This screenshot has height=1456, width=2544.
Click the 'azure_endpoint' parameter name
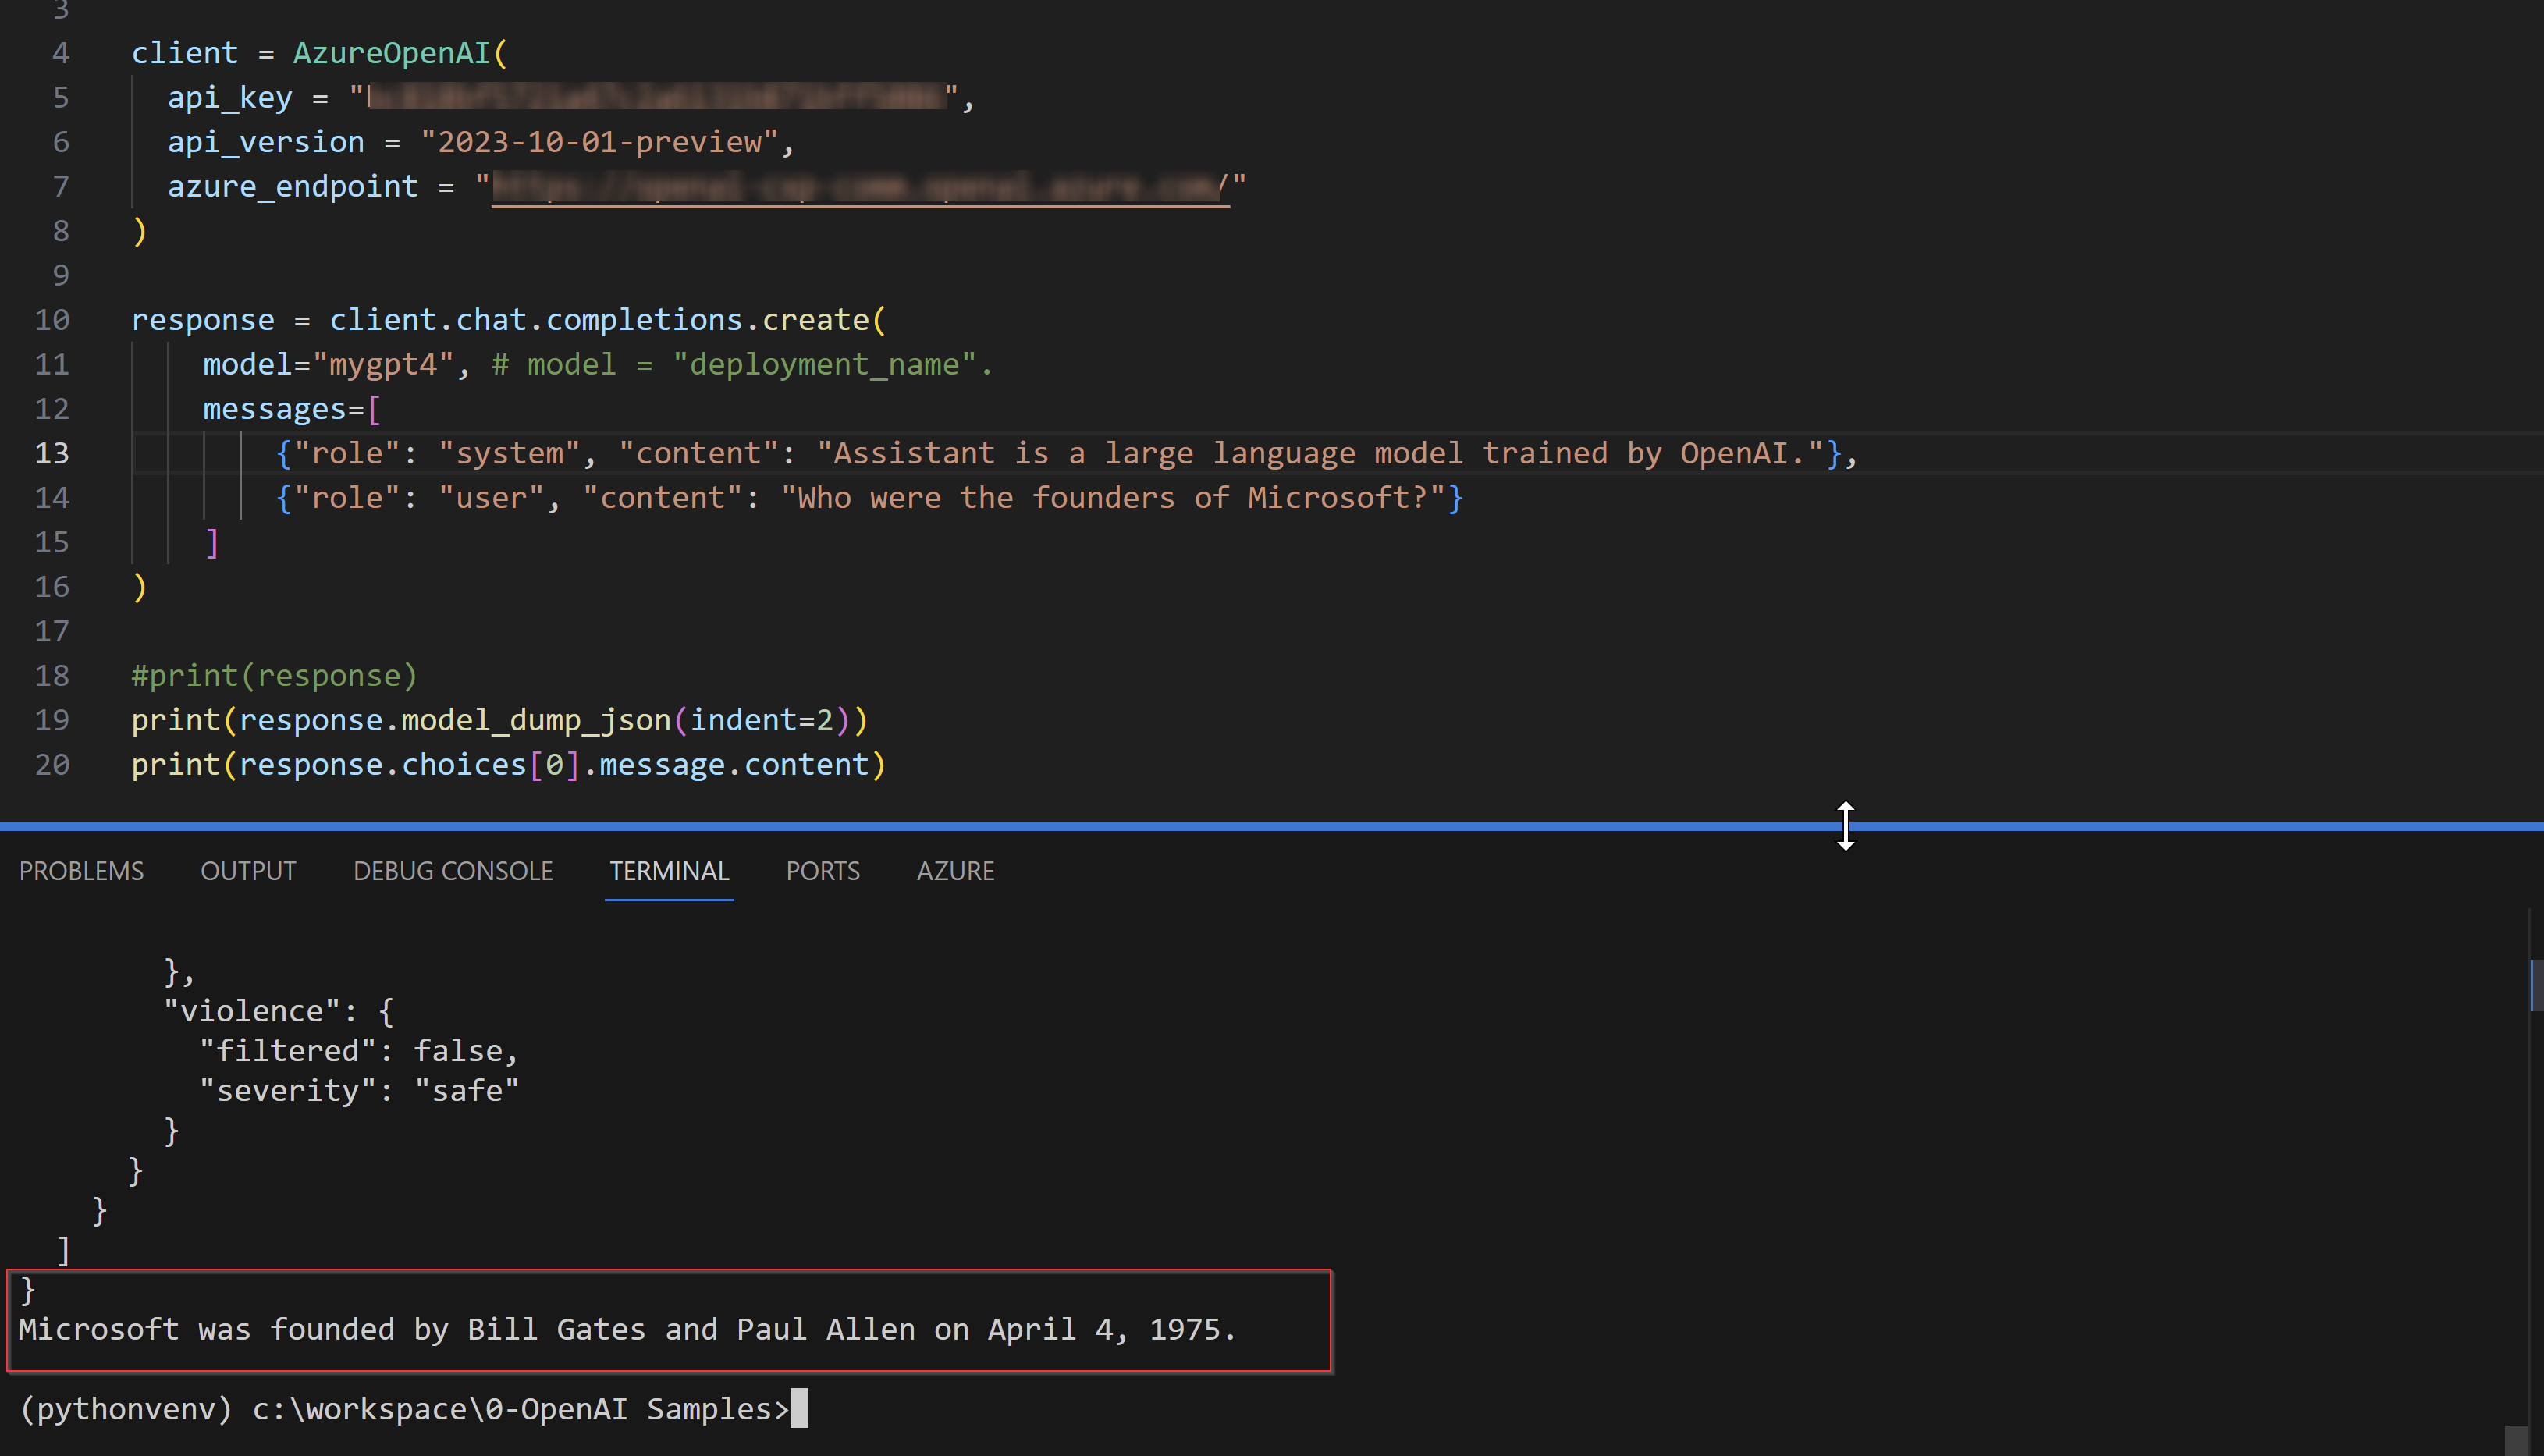pyautogui.click(x=292, y=187)
